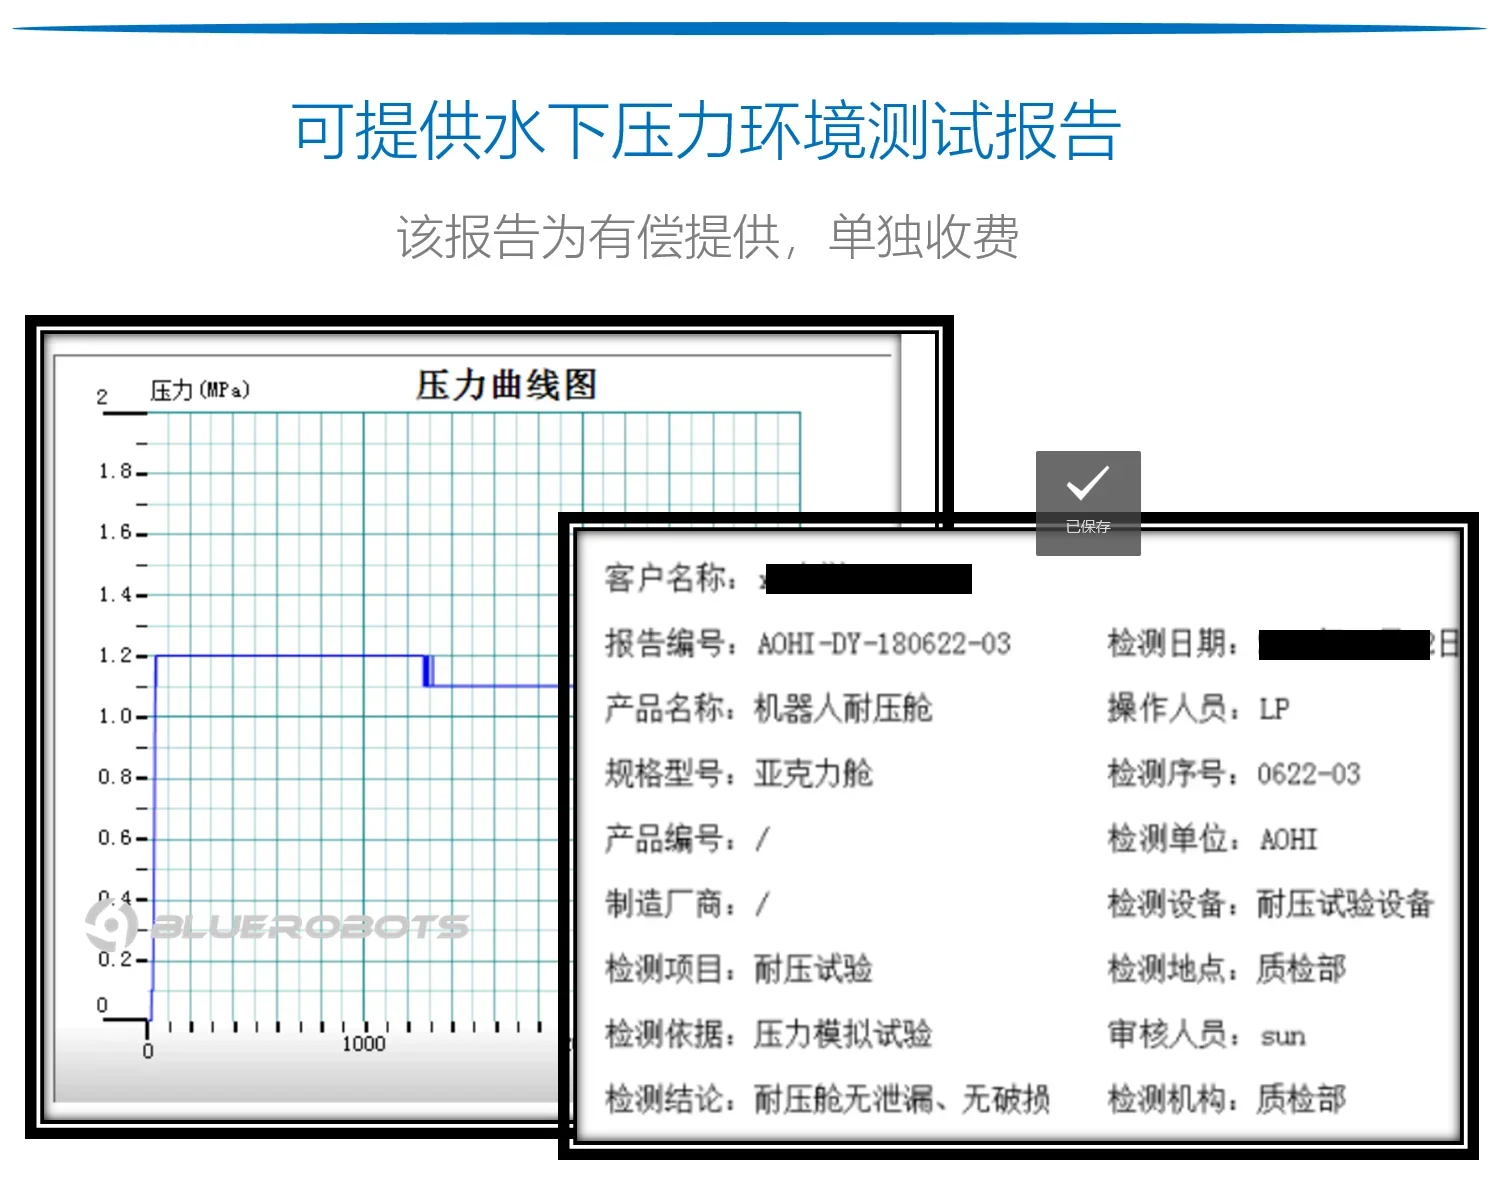Click the model value 亚克力舱

click(813, 773)
